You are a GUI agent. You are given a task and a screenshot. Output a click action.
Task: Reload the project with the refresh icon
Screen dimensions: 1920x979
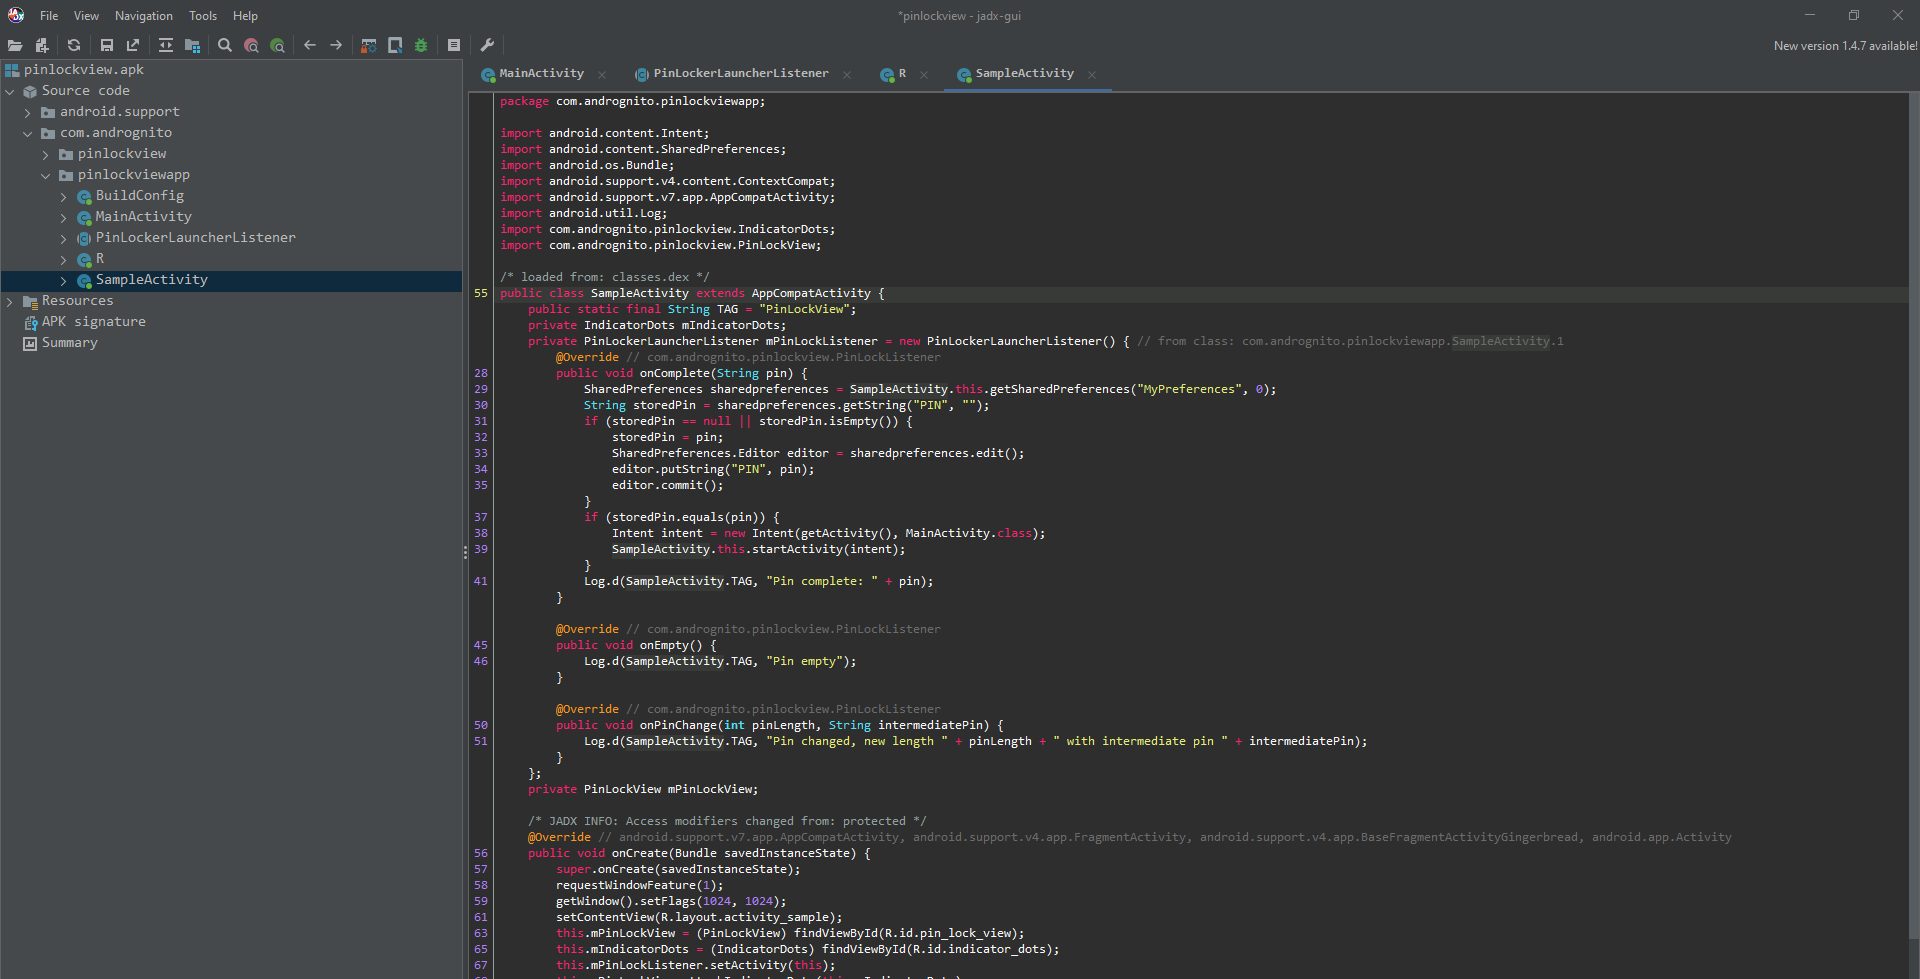tap(74, 45)
